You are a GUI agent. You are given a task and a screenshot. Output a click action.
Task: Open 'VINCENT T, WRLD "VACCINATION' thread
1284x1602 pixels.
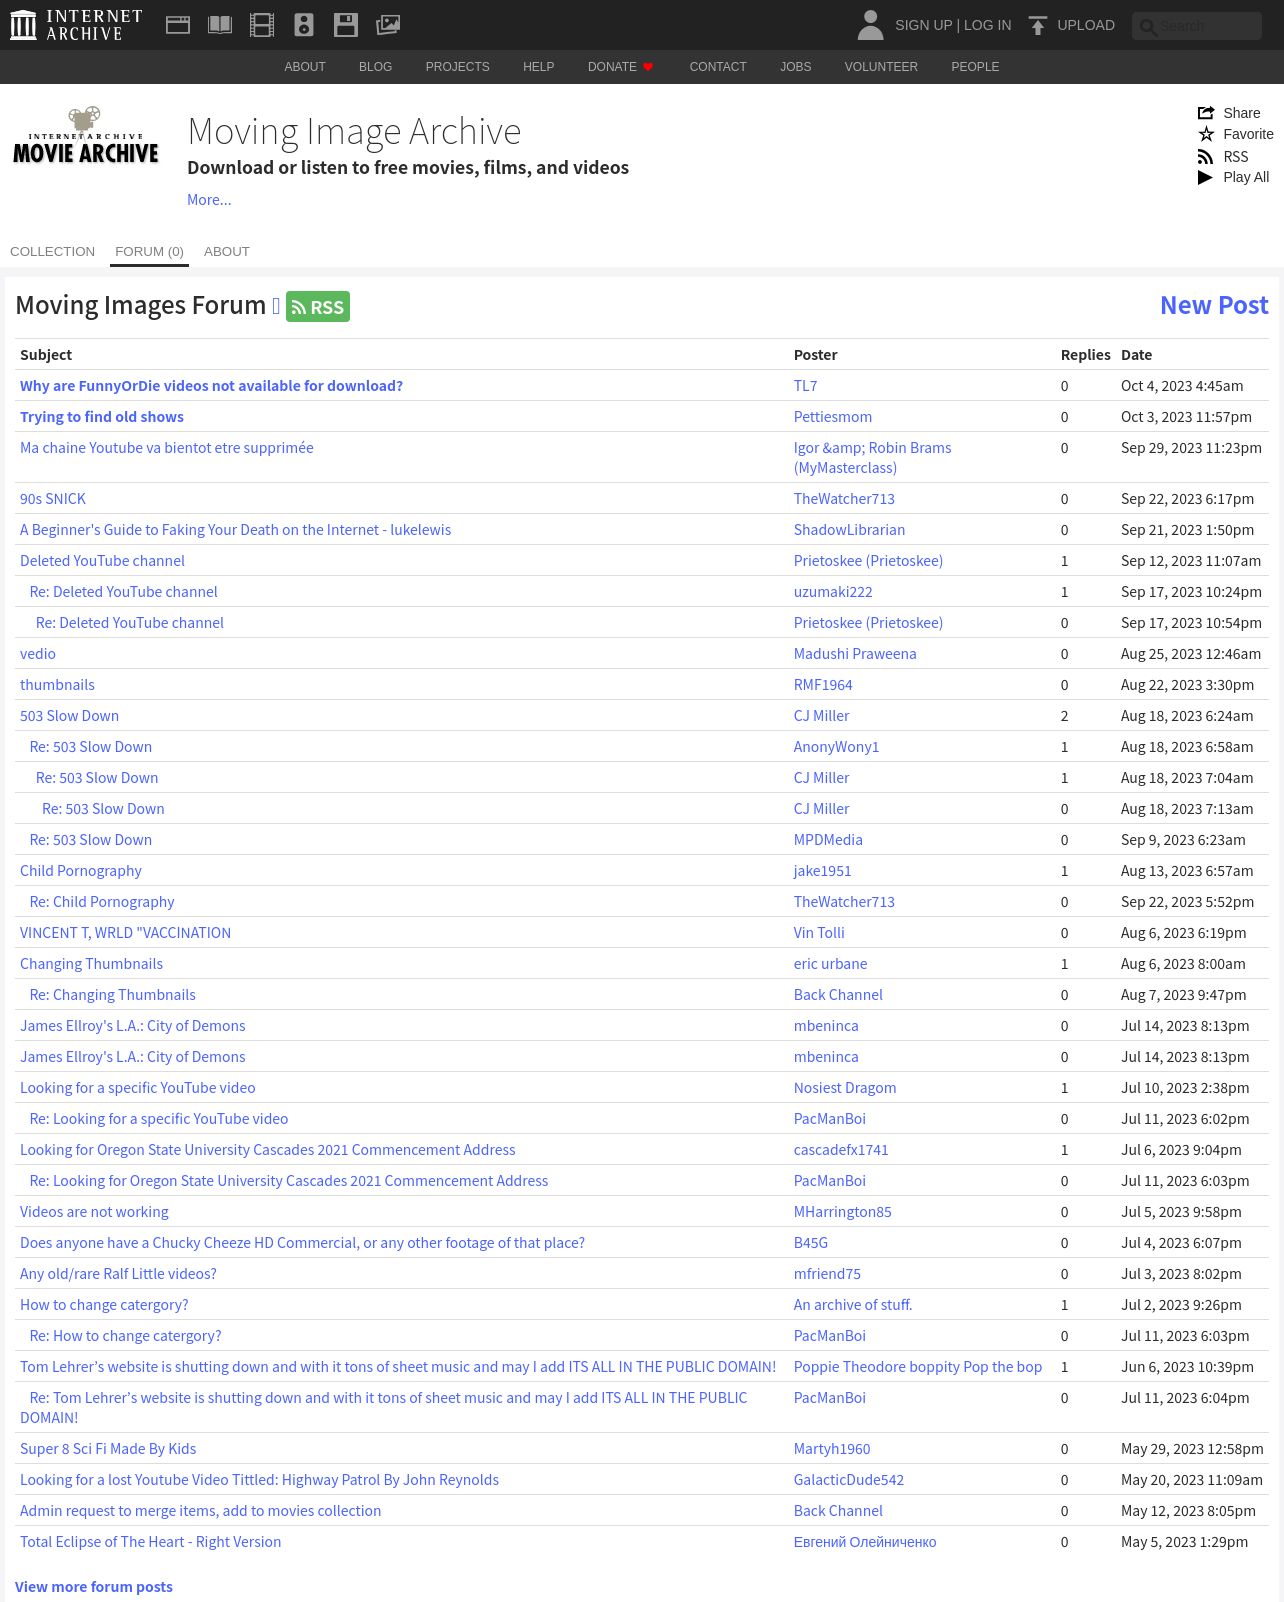click(x=125, y=933)
